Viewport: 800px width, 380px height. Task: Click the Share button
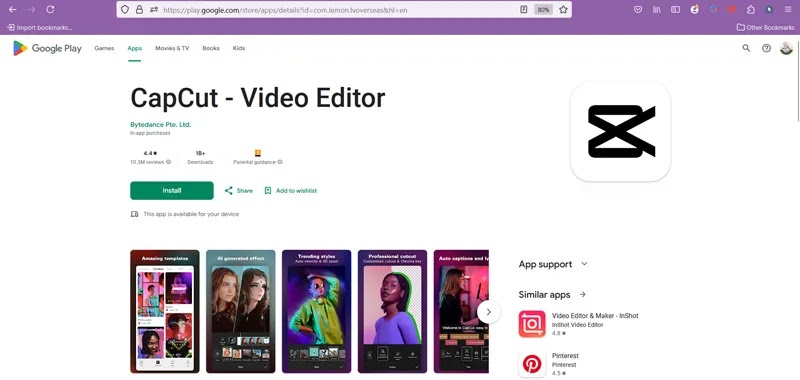point(239,191)
